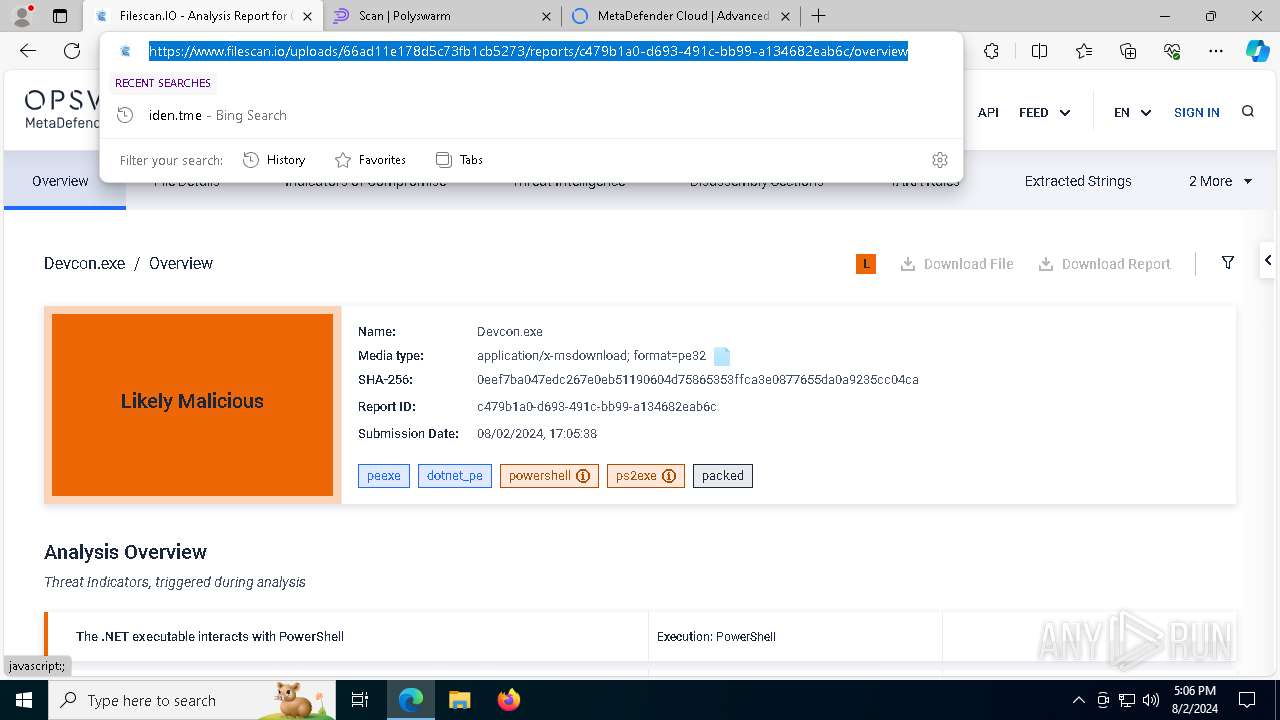Toggle split screen view icon

[1039, 51]
